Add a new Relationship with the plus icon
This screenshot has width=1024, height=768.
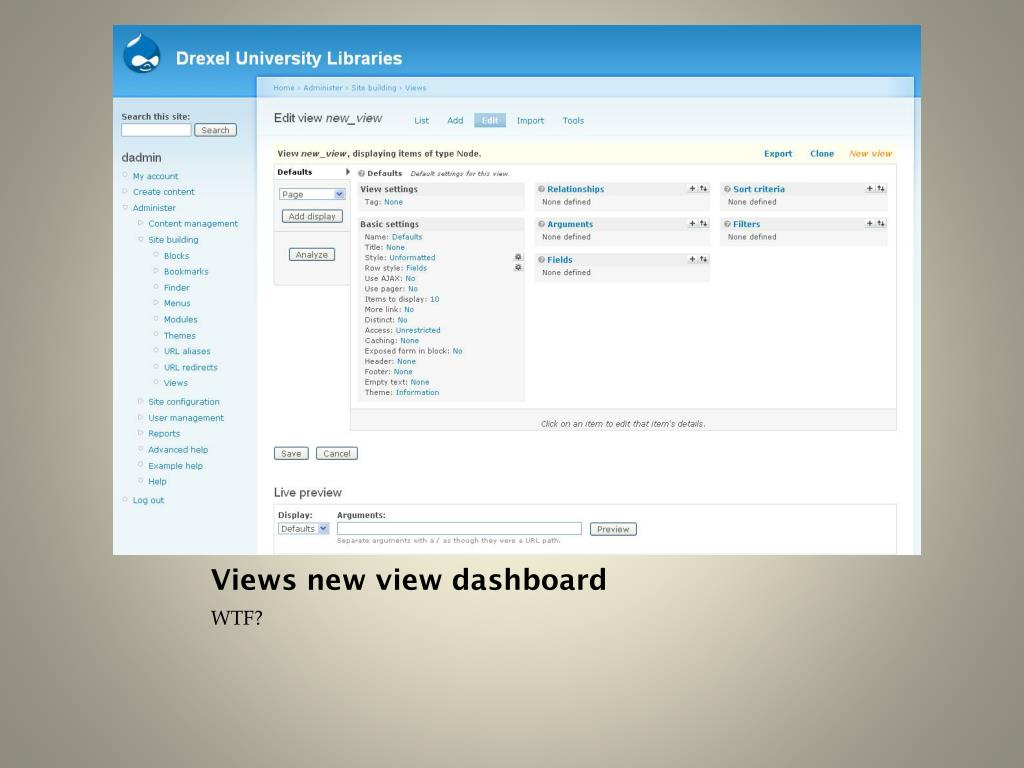click(x=692, y=189)
